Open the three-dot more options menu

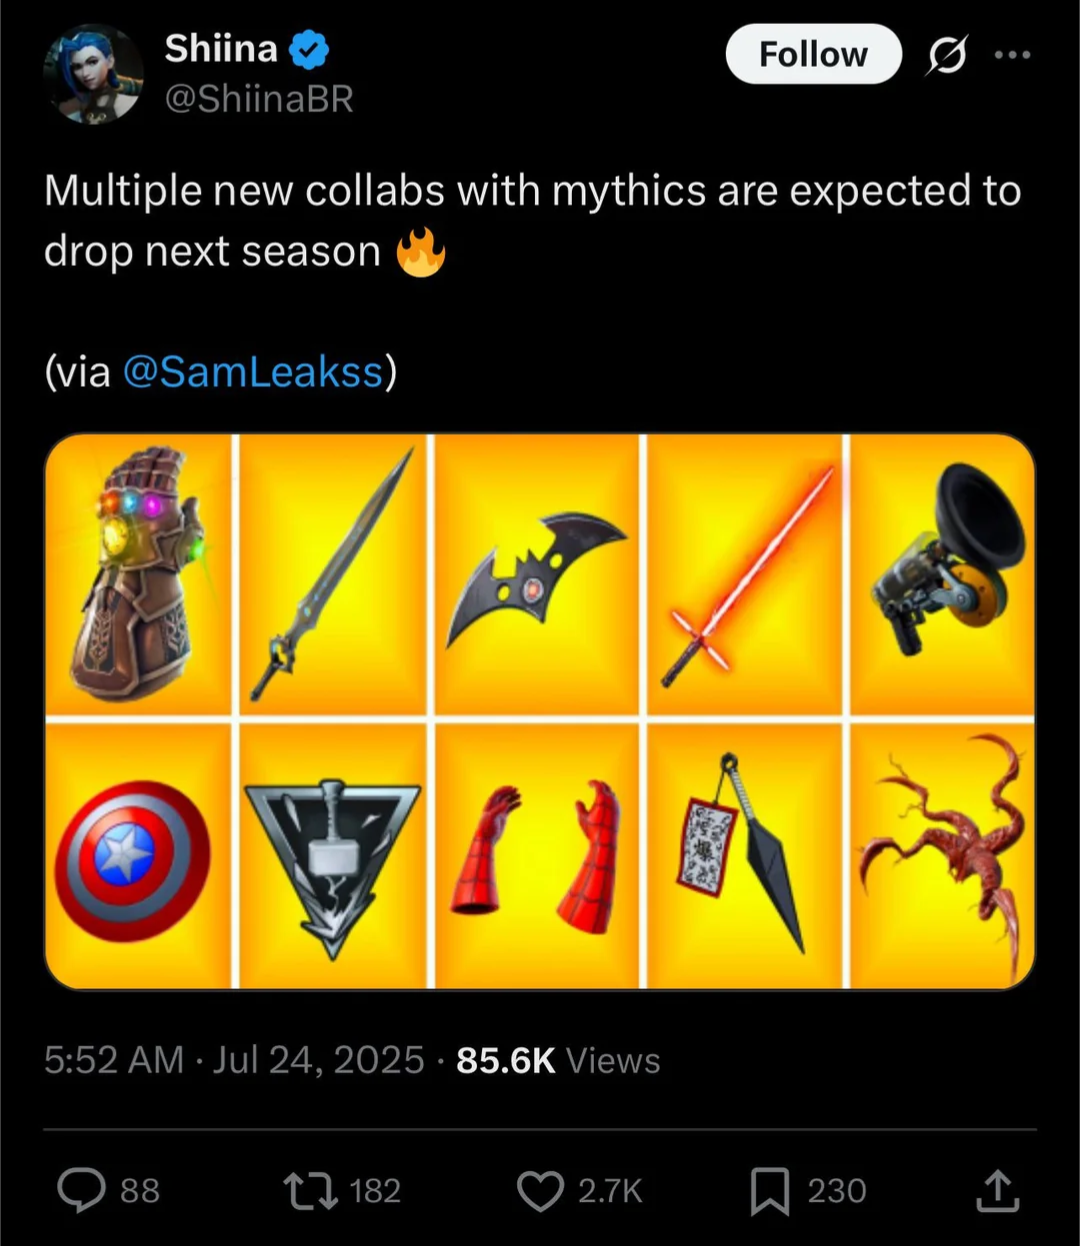pos(1012,55)
